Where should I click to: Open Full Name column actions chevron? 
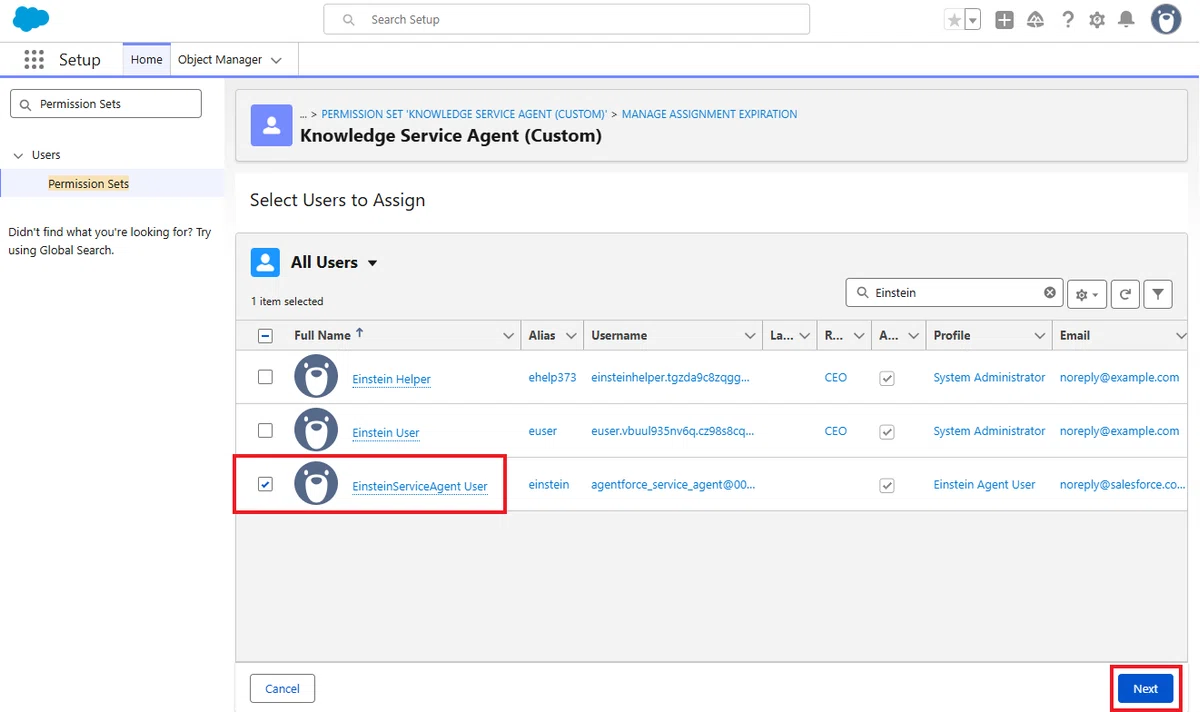tap(508, 336)
